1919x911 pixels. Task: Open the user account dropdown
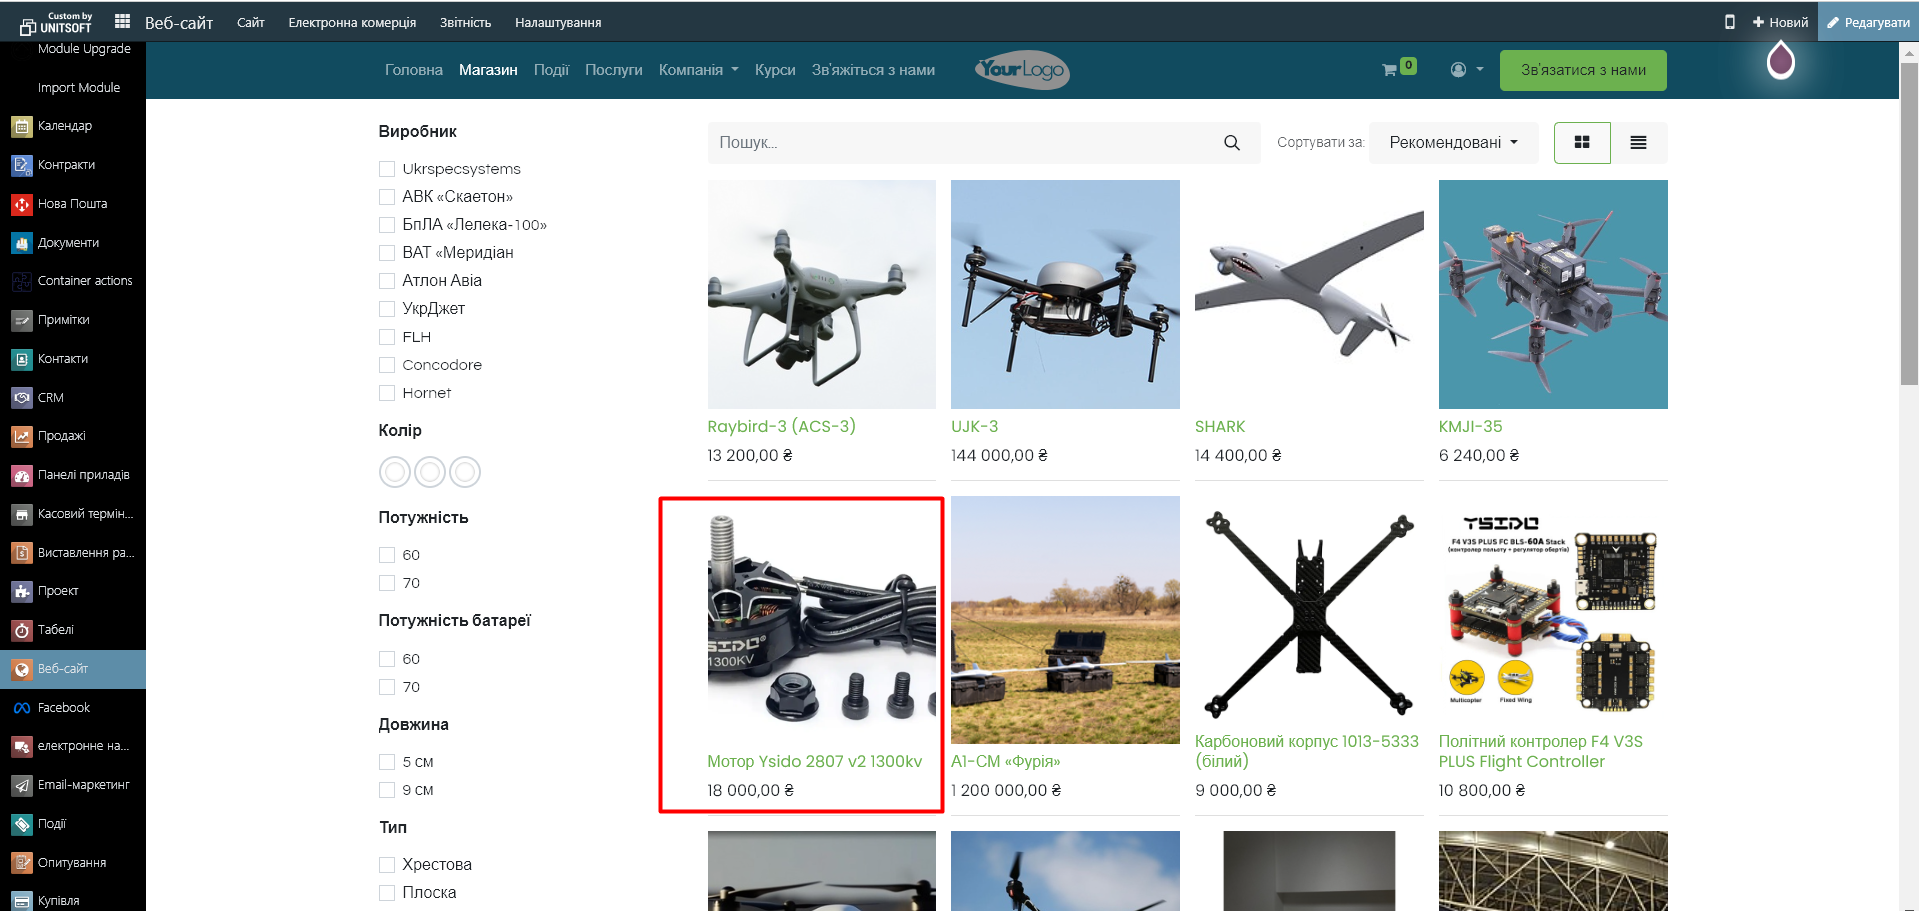1466,70
